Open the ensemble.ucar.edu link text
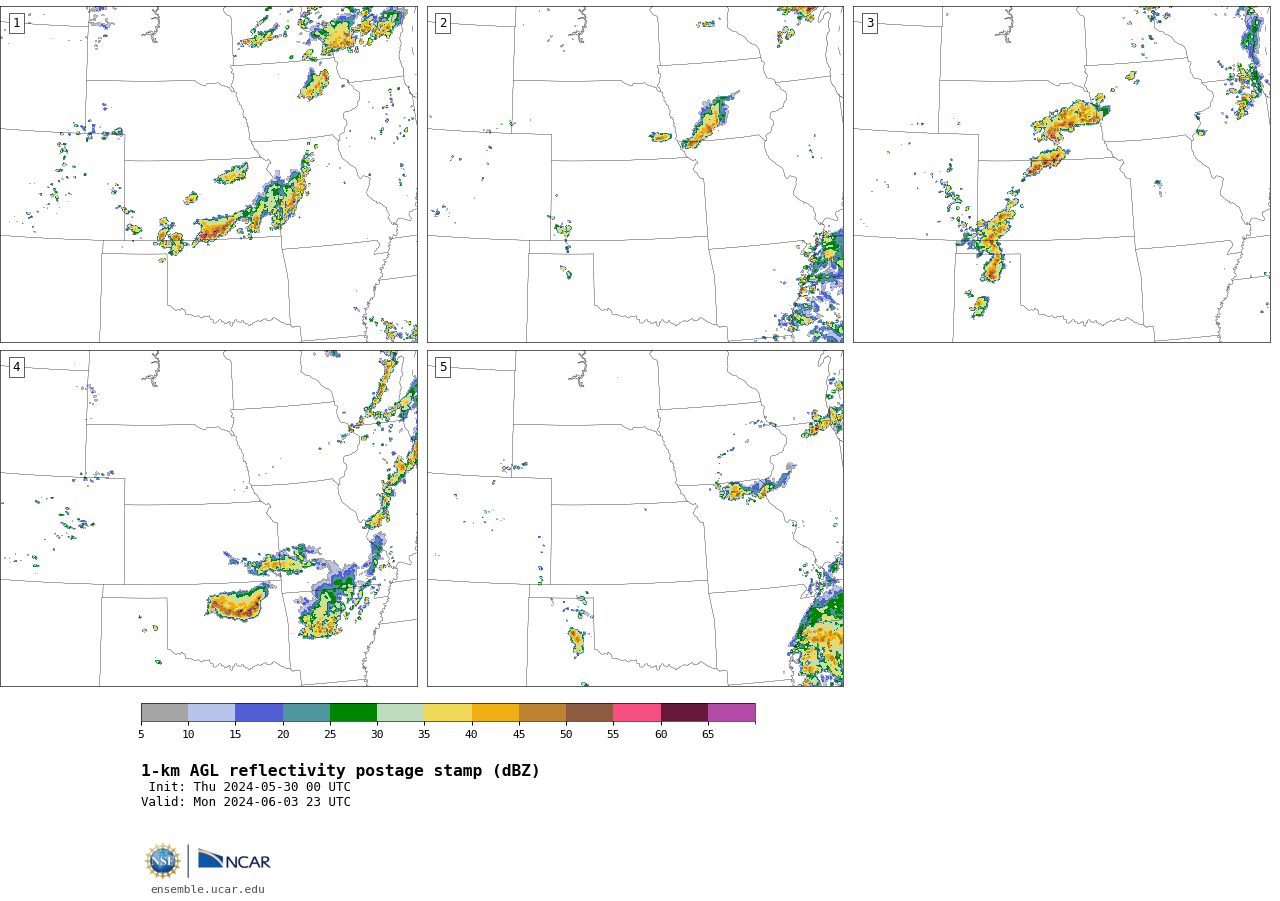 coord(208,890)
